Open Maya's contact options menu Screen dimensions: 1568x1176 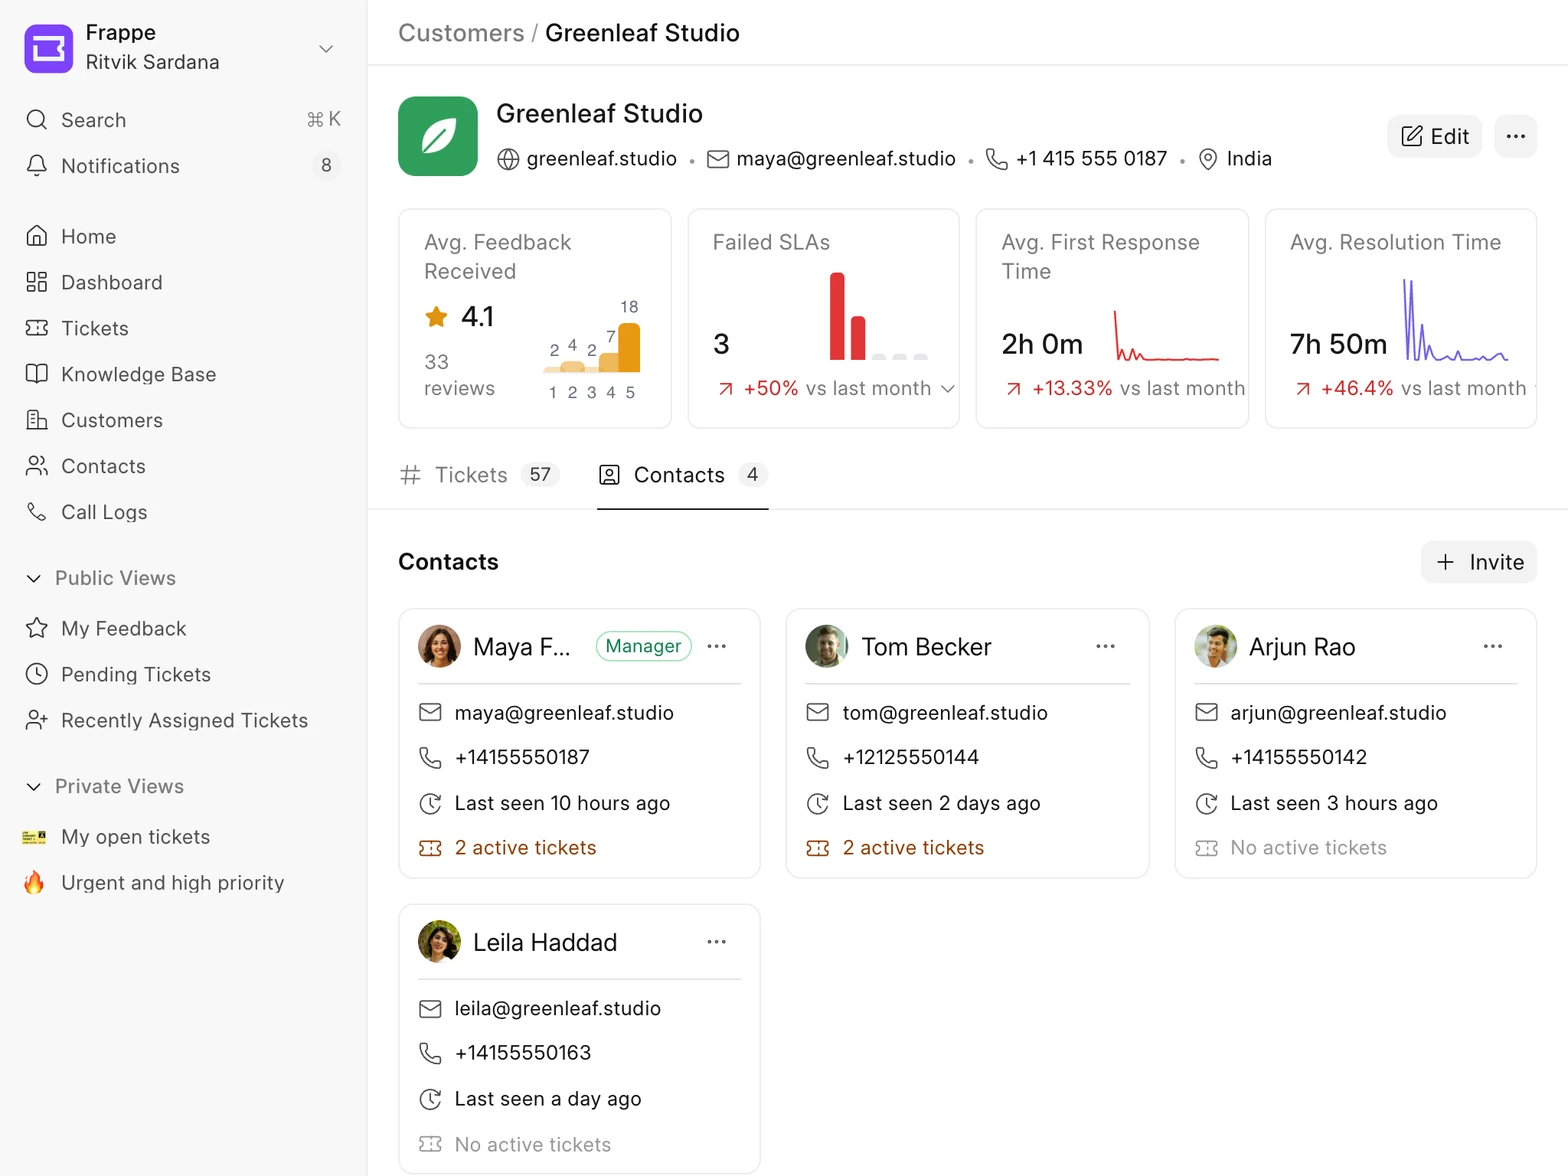[x=717, y=646]
